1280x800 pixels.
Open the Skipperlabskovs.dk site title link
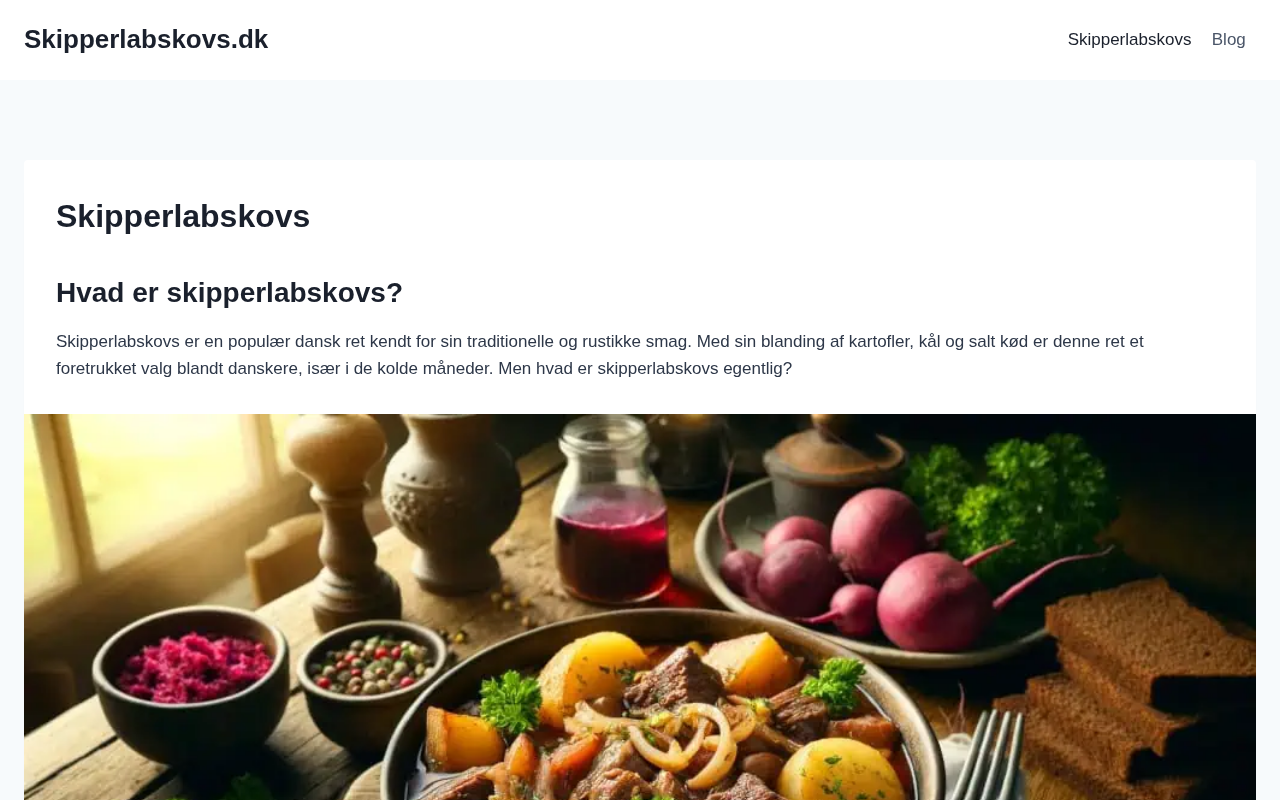146,39
